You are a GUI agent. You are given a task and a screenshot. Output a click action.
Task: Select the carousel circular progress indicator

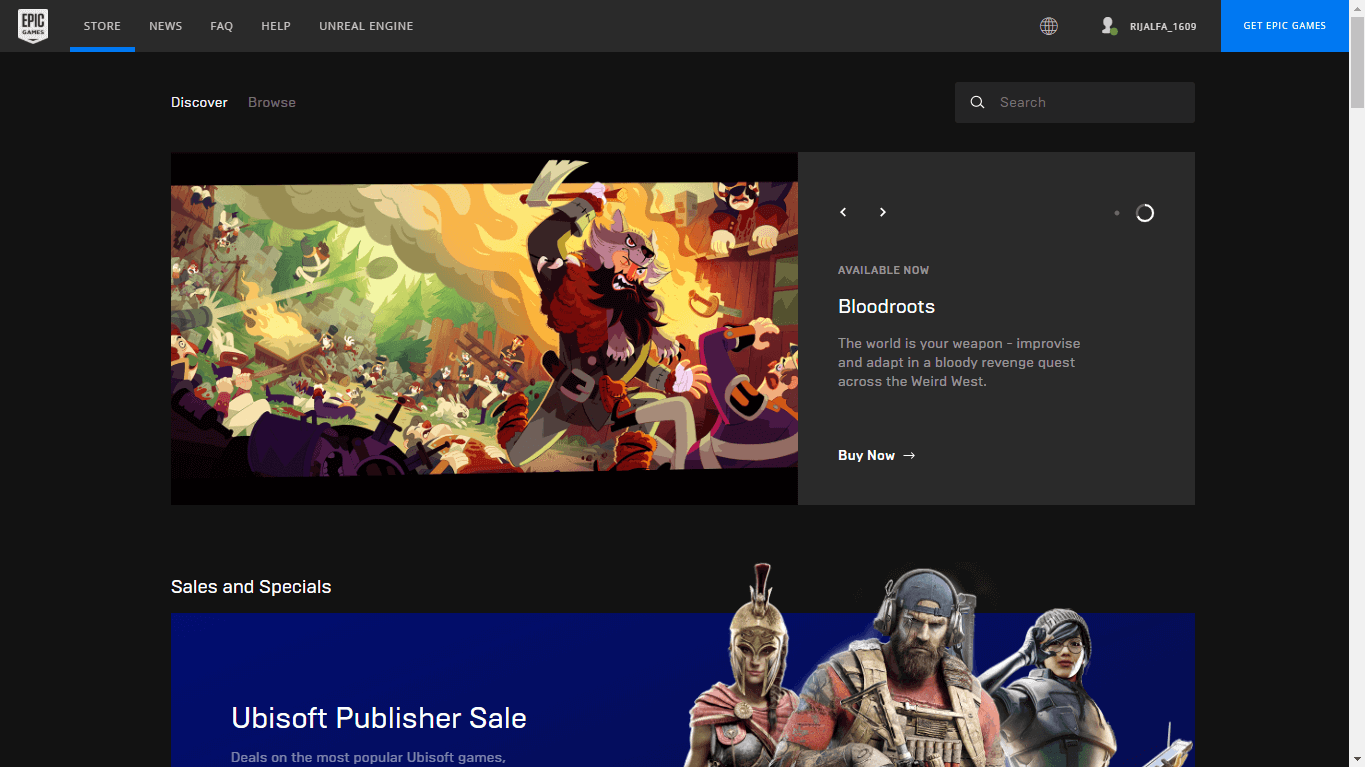[1145, 213]
